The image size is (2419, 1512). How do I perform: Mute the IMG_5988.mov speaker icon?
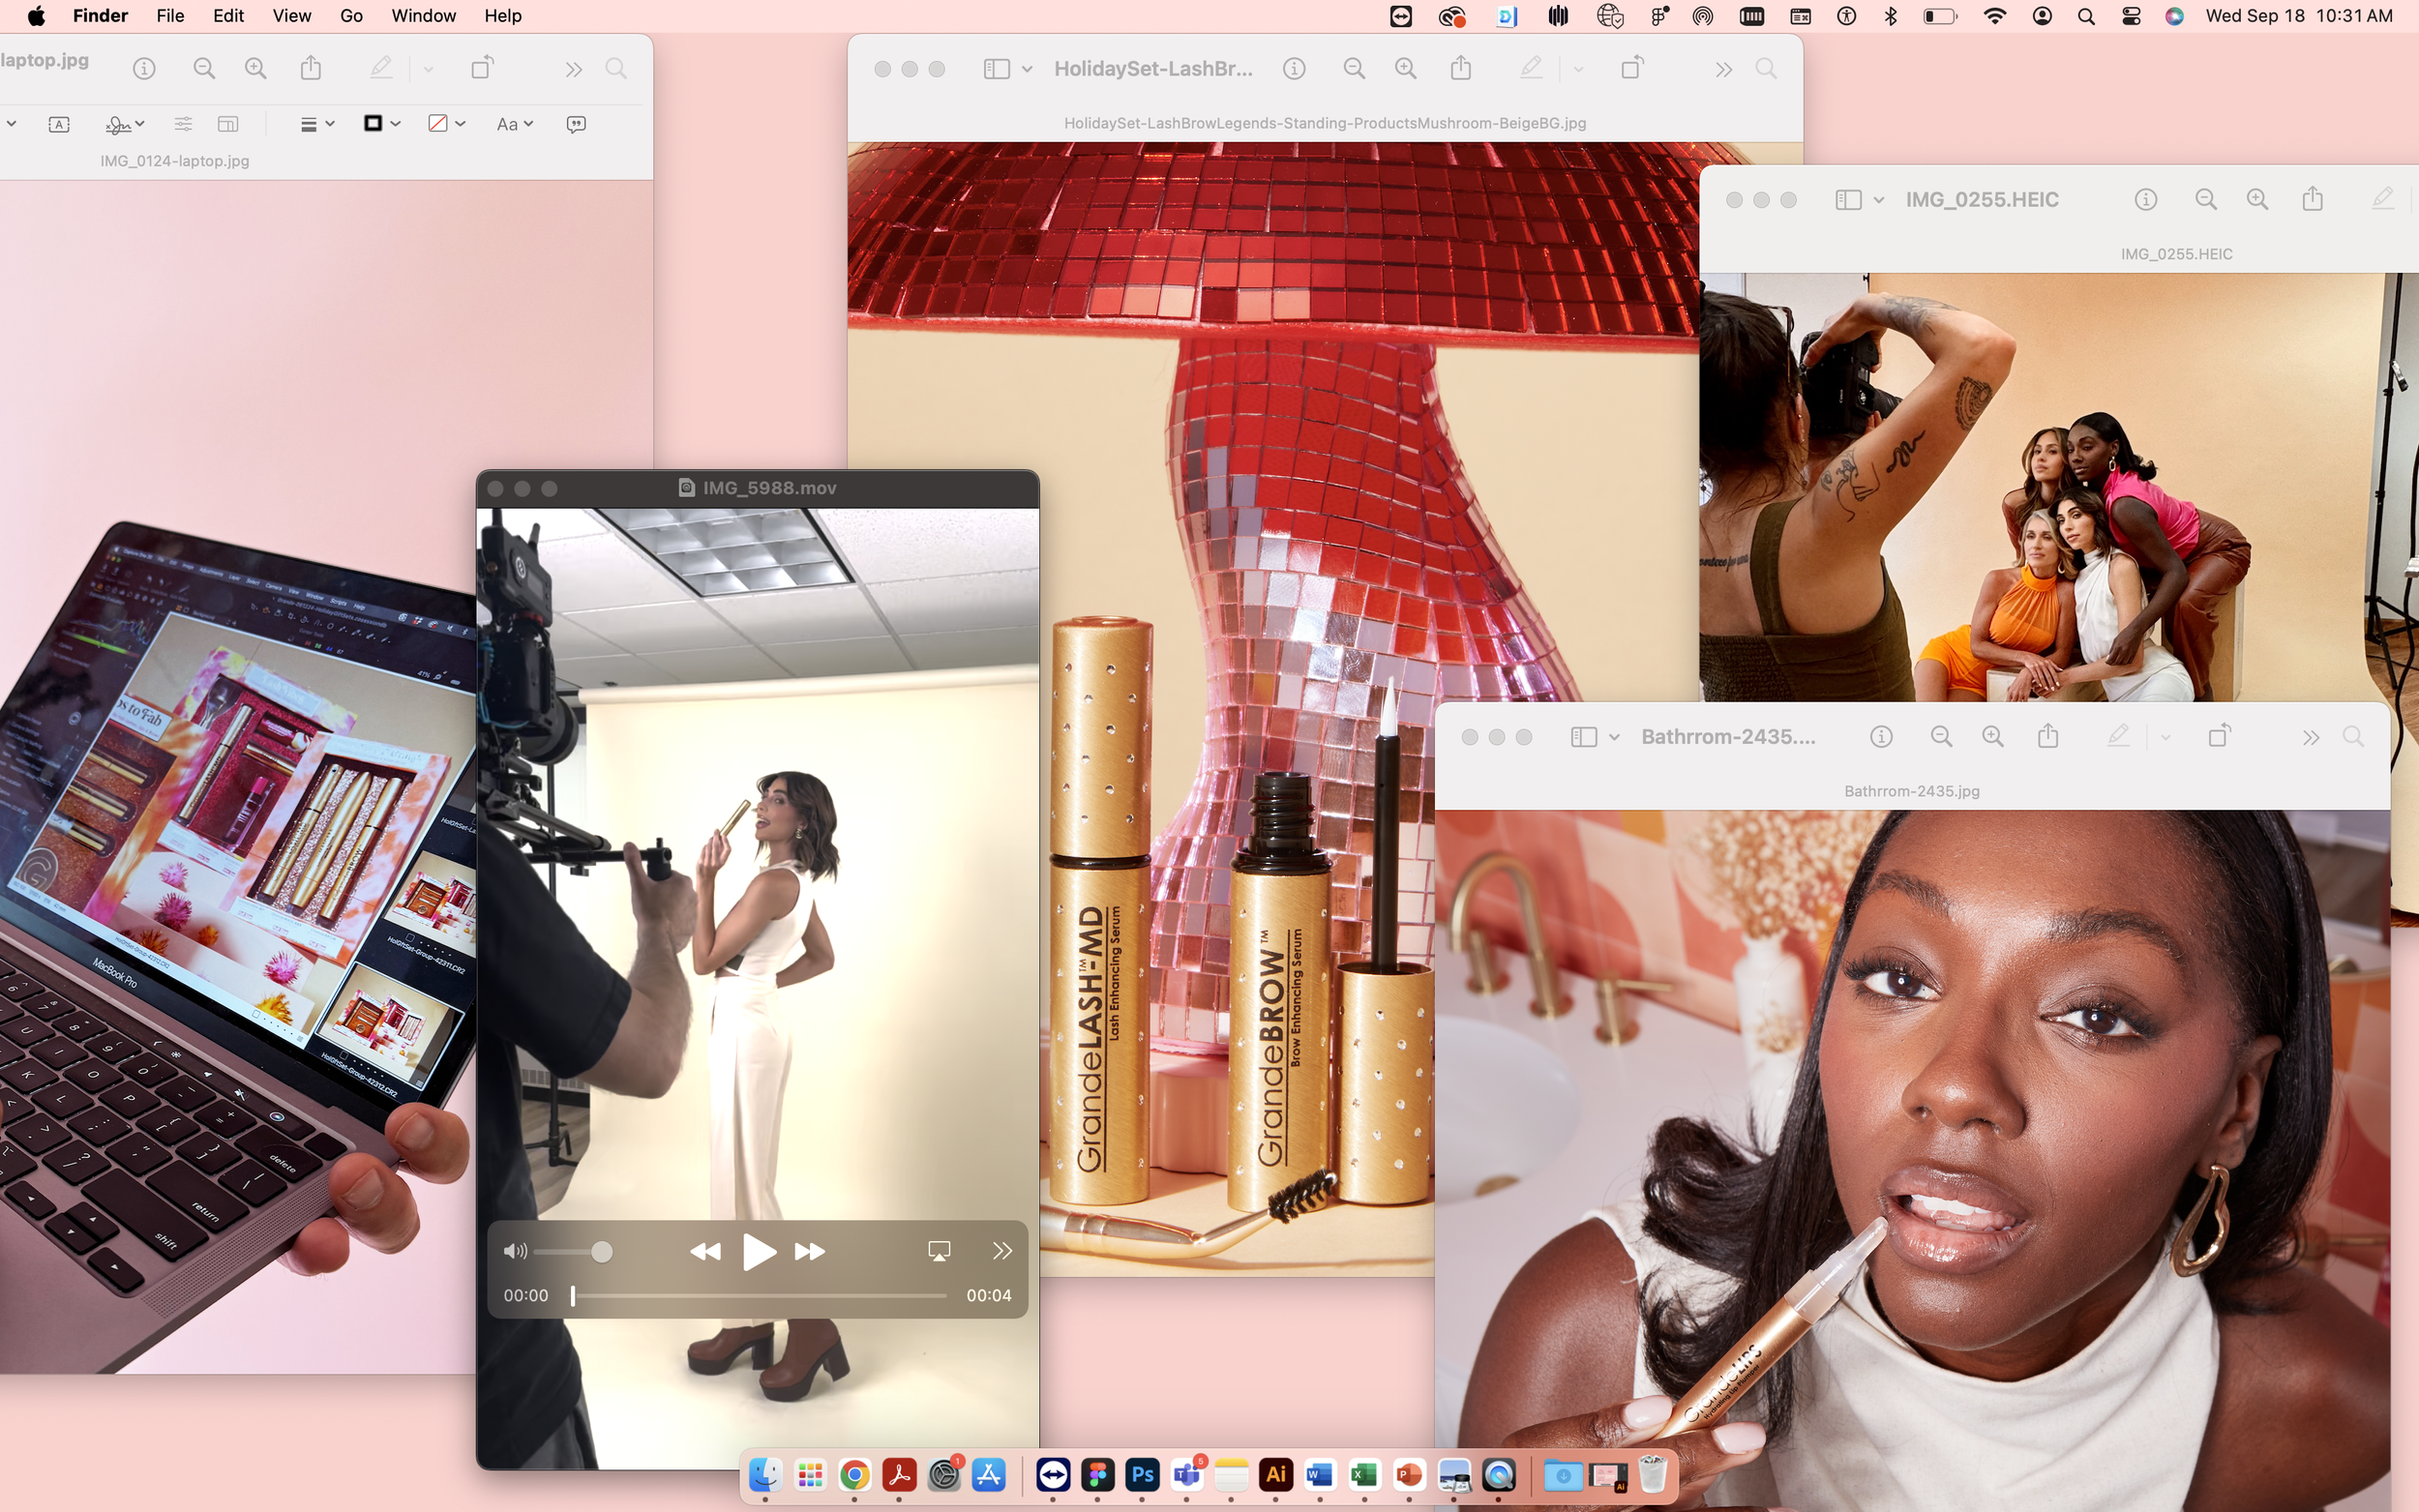pyautogui.click(x=515, y=1251)
